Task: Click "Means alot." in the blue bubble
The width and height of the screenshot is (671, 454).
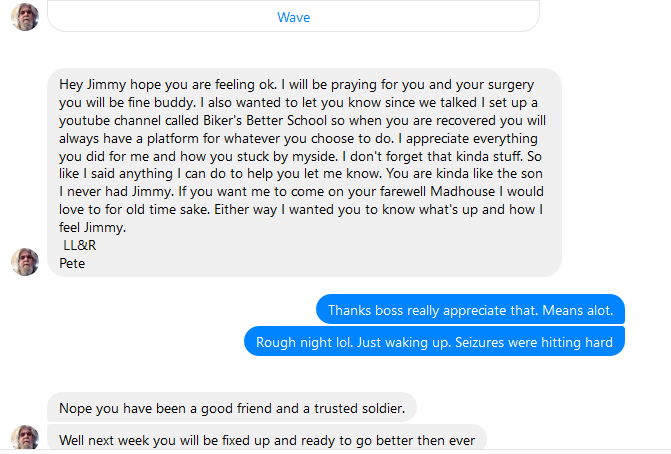Action: pos(578,310)
